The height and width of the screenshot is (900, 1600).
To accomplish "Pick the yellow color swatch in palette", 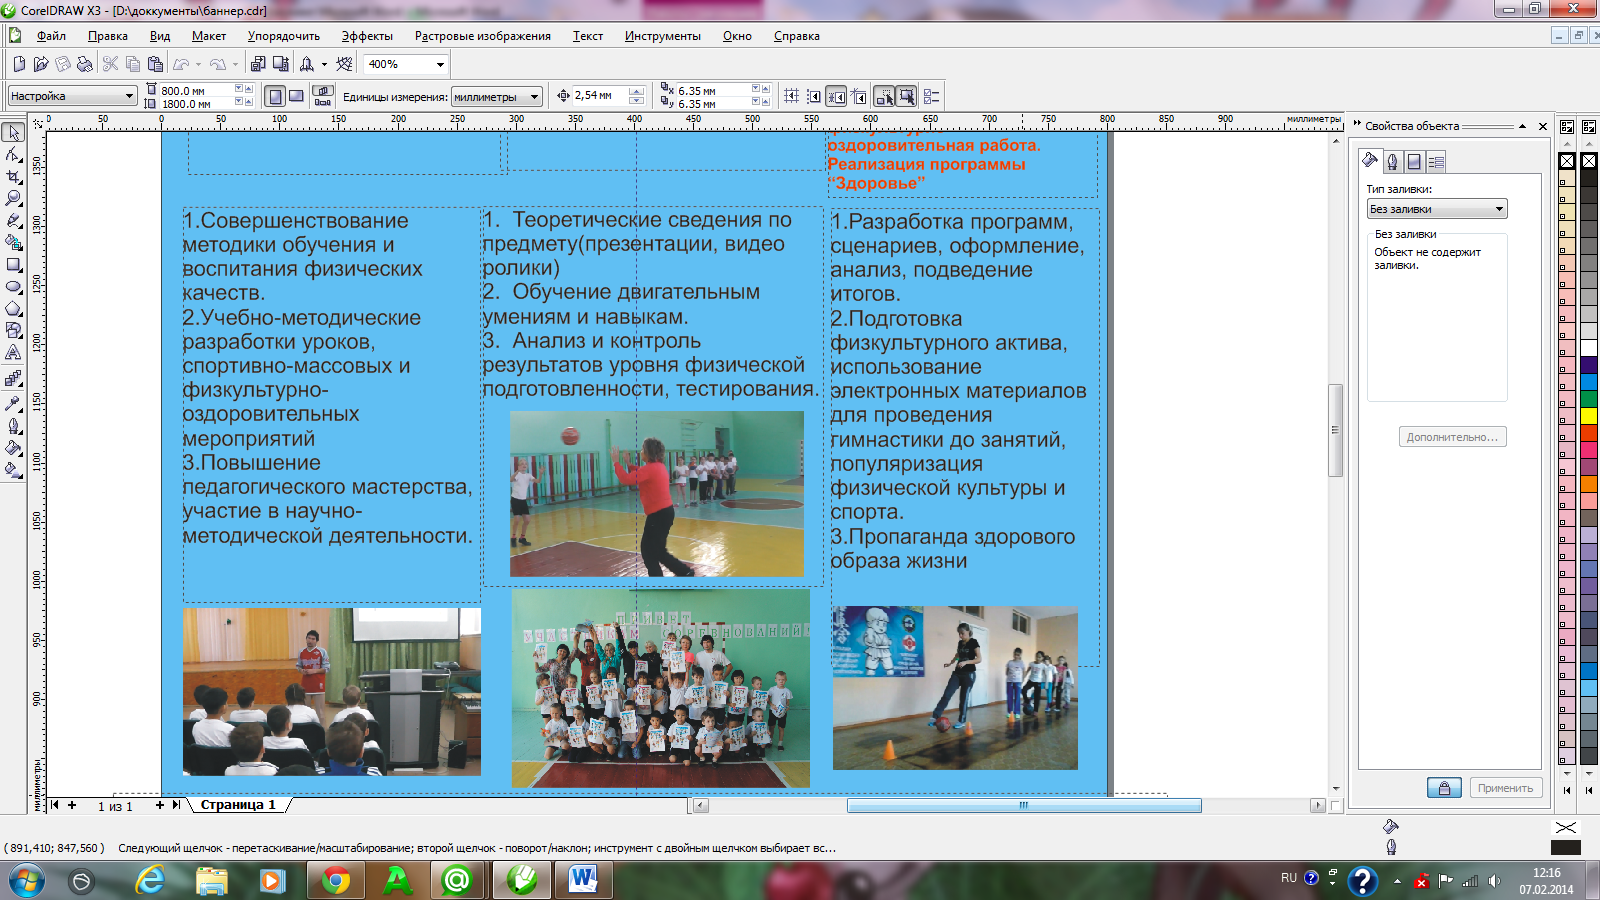I will 1588,415.
